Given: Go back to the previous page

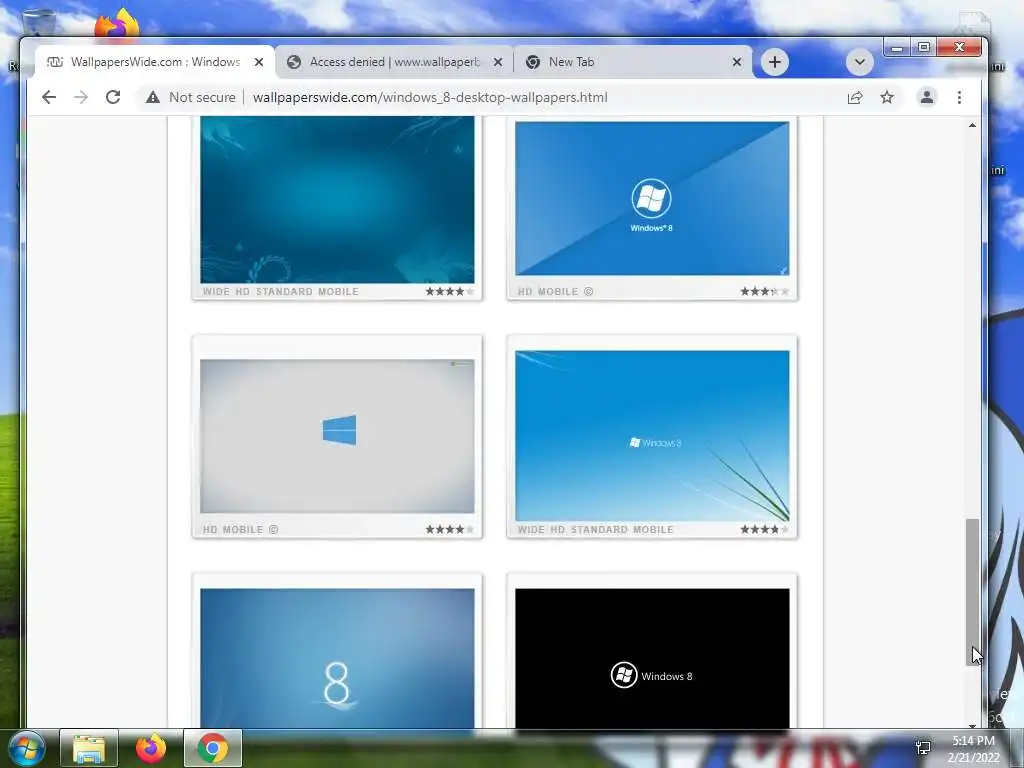Looking at the screenshot, I should coord(49,97).
